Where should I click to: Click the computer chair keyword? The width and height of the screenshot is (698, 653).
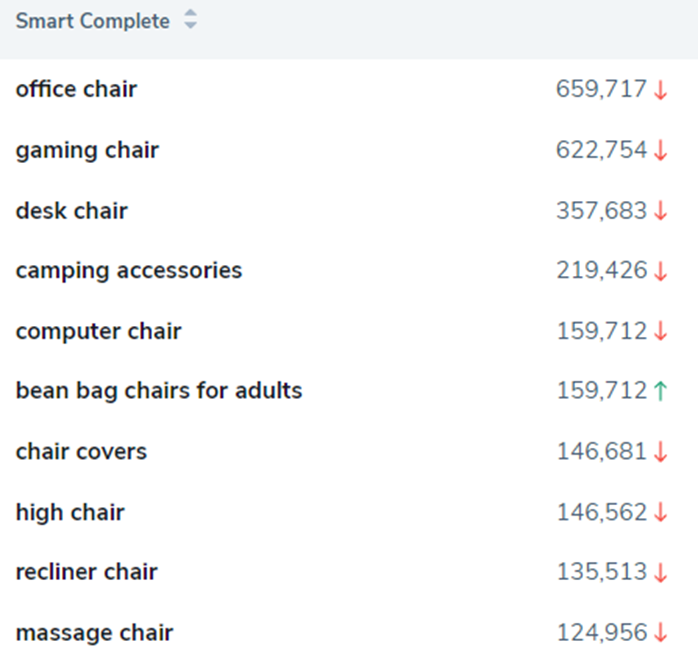(x=98, y=331)
